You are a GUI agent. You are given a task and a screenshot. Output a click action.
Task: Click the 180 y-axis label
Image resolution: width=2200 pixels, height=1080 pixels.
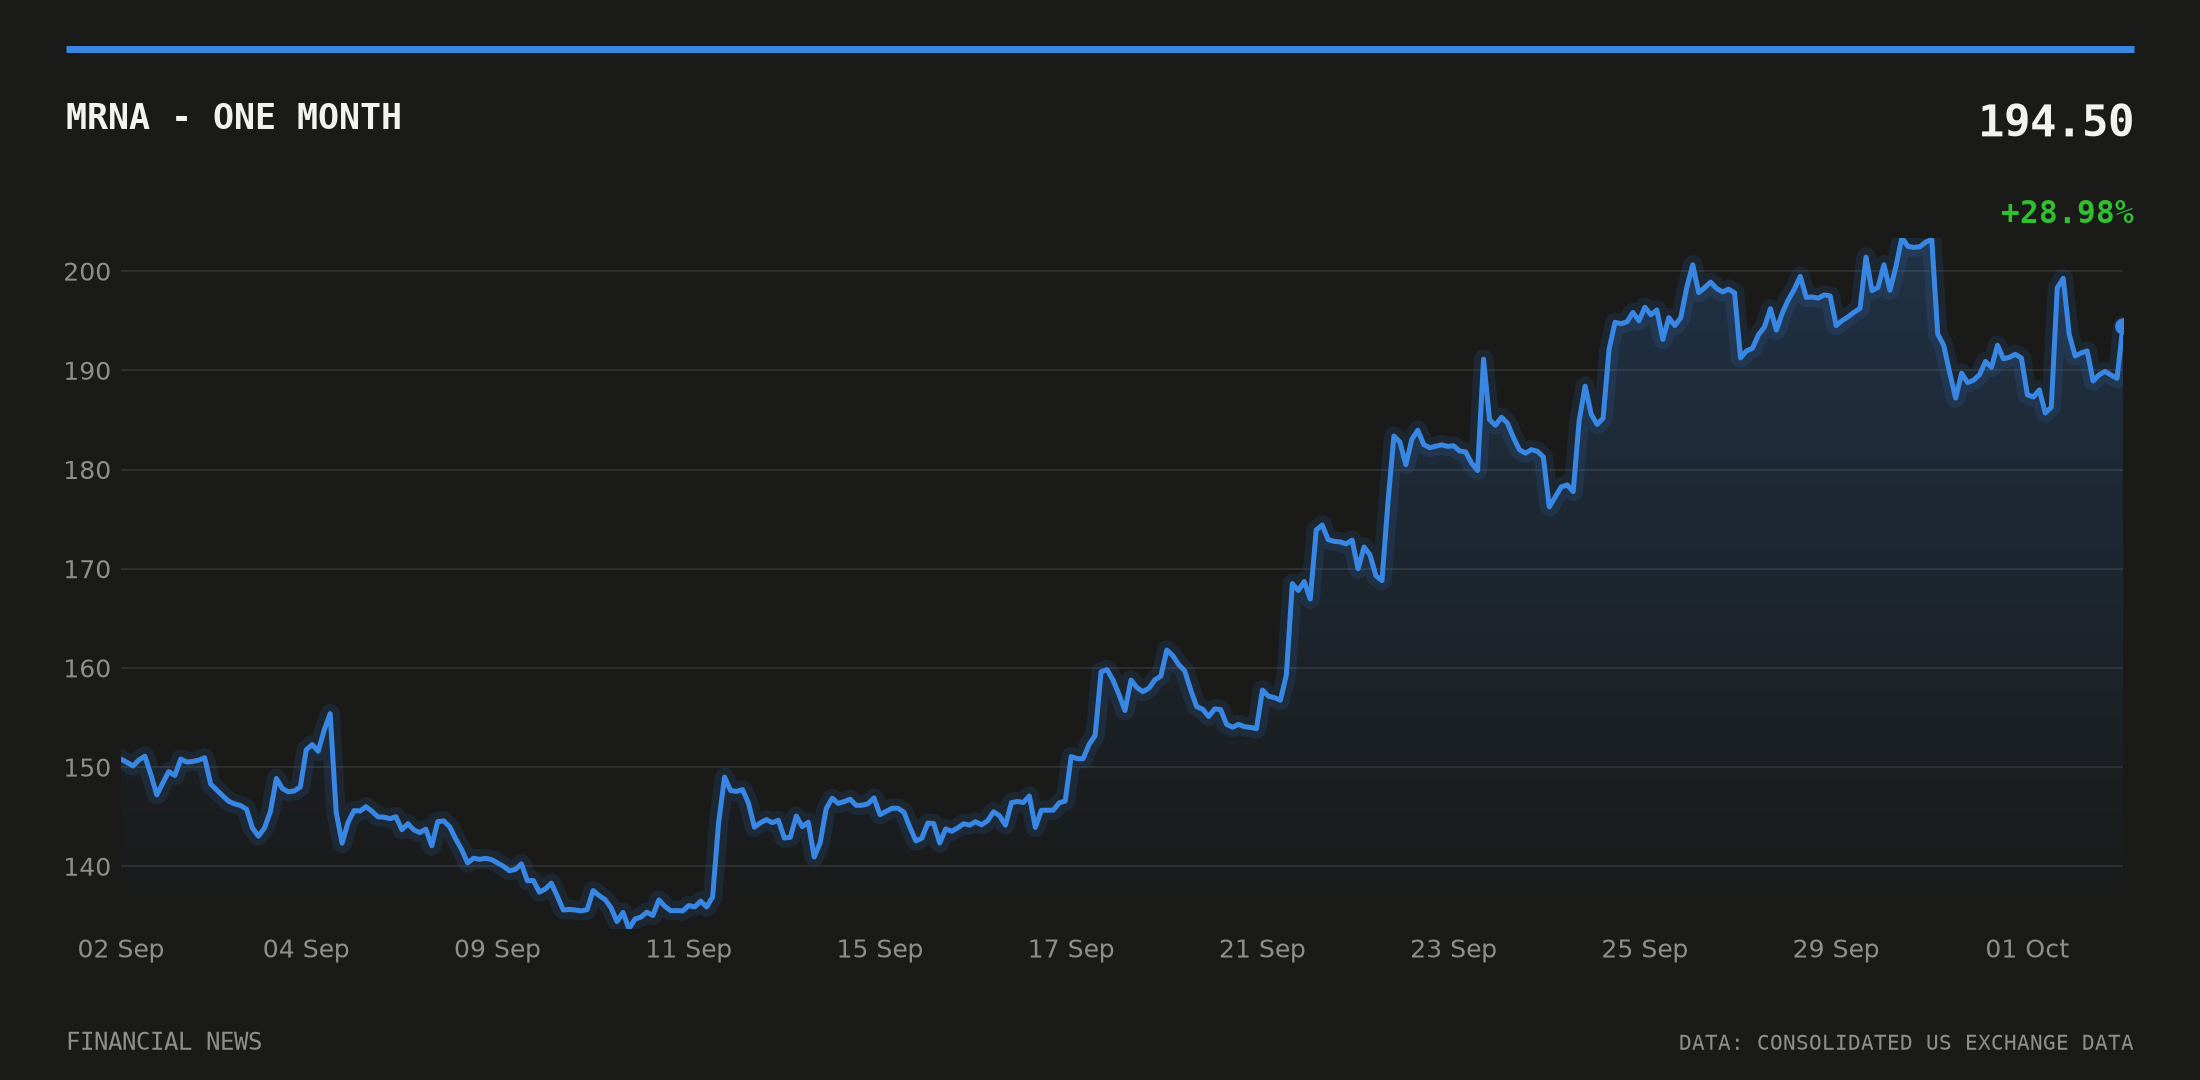87,470
